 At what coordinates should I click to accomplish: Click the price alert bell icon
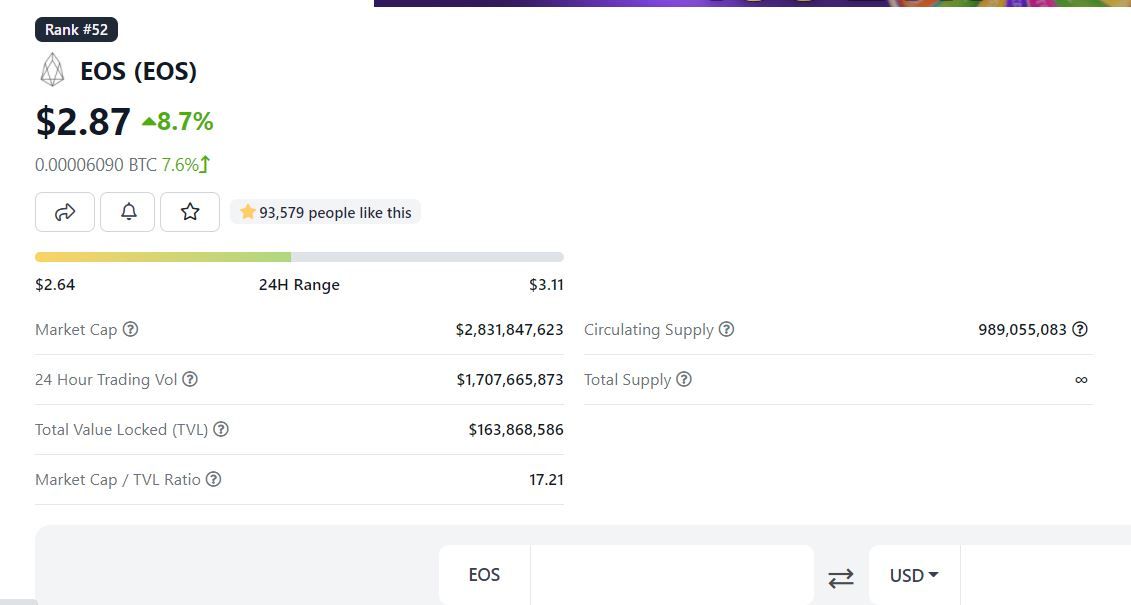tap(129, 212)
